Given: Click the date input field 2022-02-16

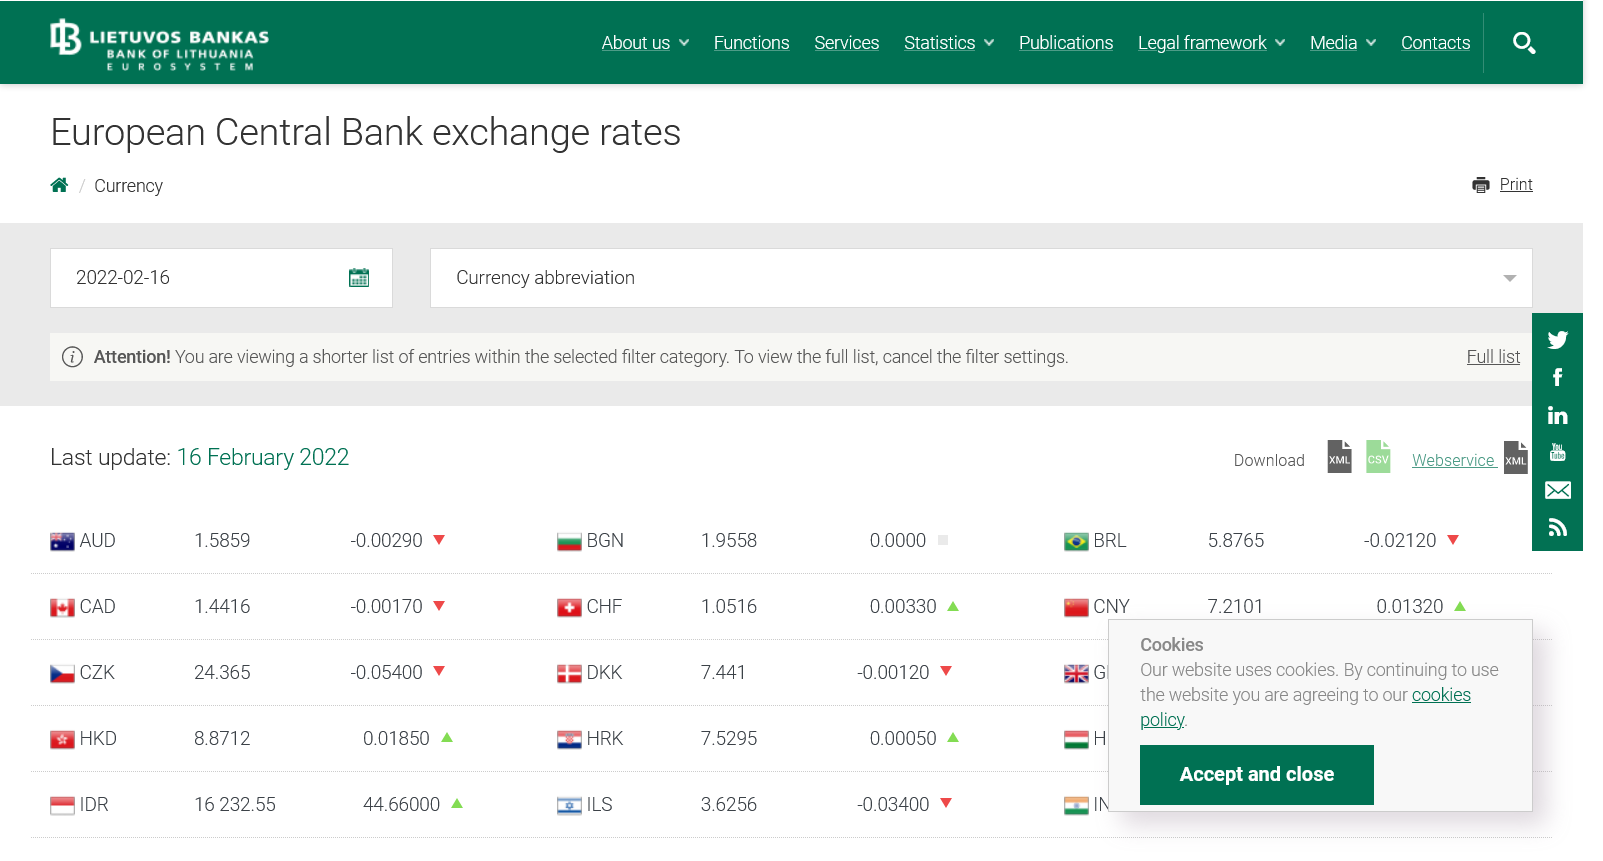Looking at the screenshot, I should tap(200, 278).
